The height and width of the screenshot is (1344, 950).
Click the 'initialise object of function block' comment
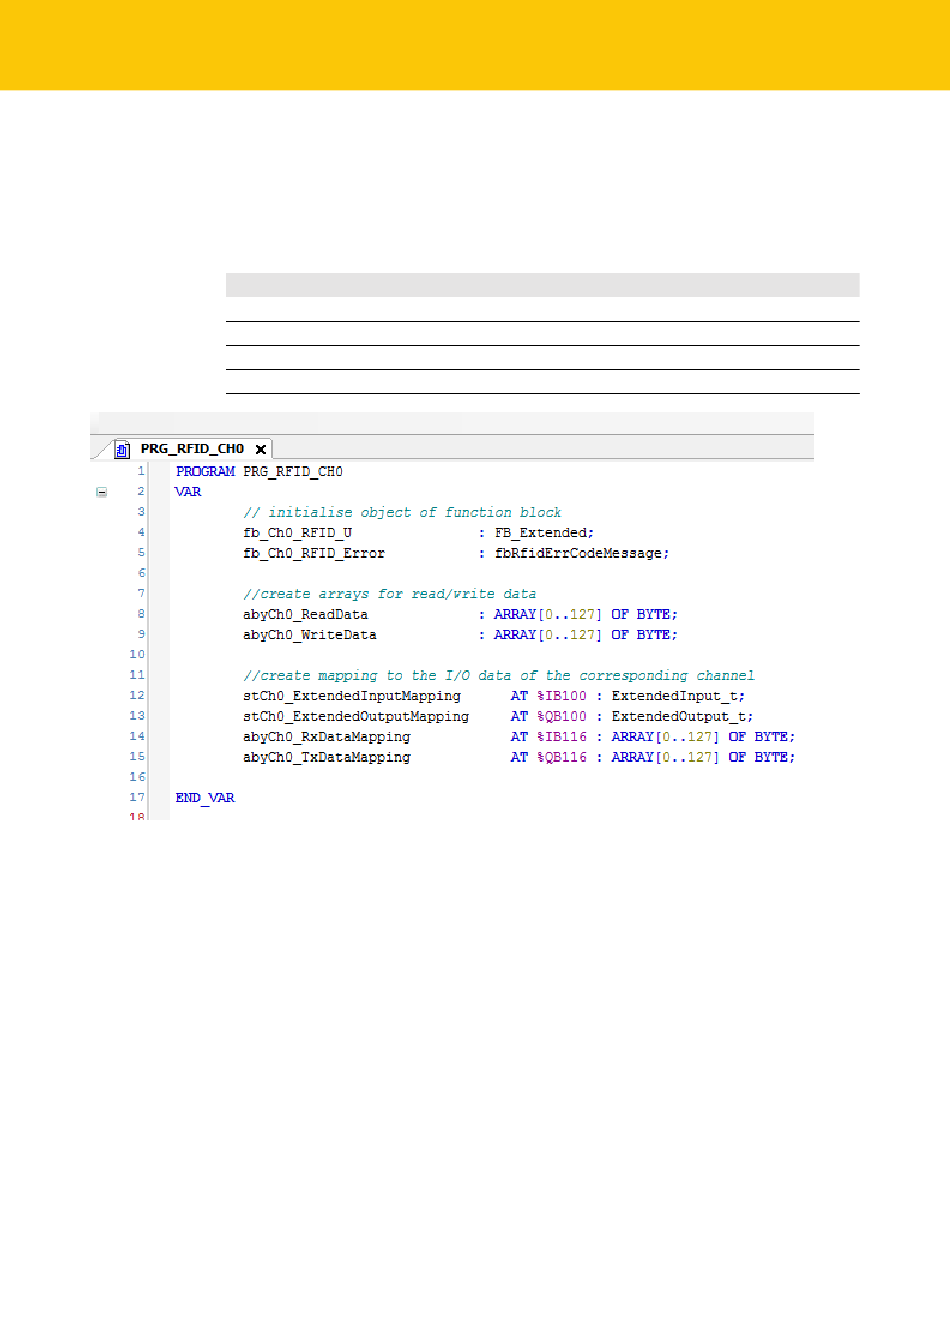(x=402, y=513)
